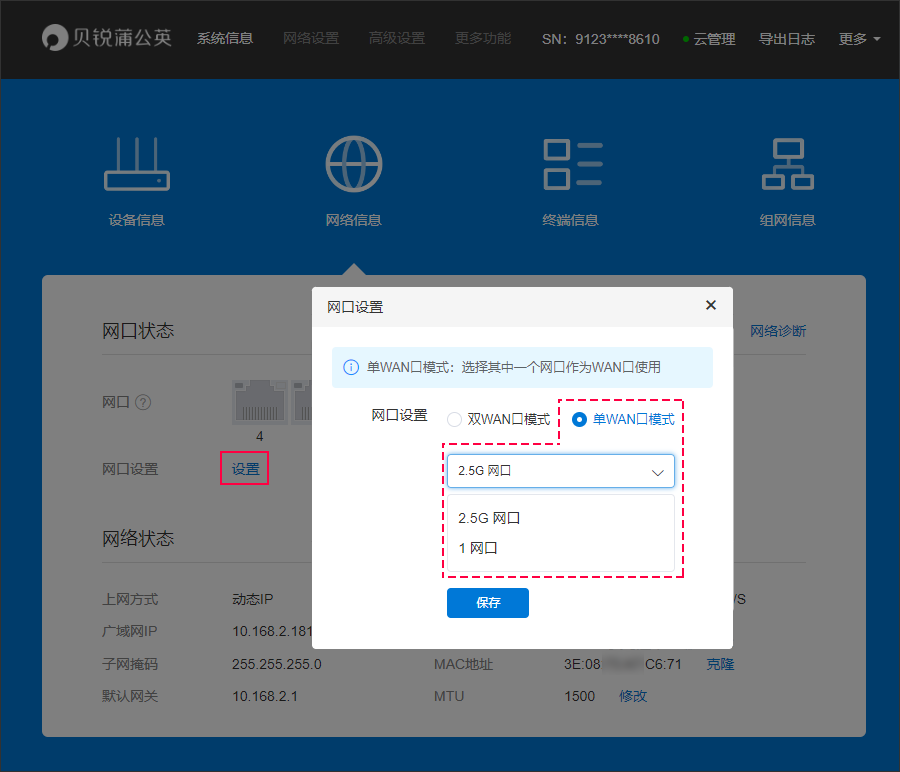Screen dimensions: 900x772
Task: Open 更多功能 menu
Action: click(x=483, y=38)
